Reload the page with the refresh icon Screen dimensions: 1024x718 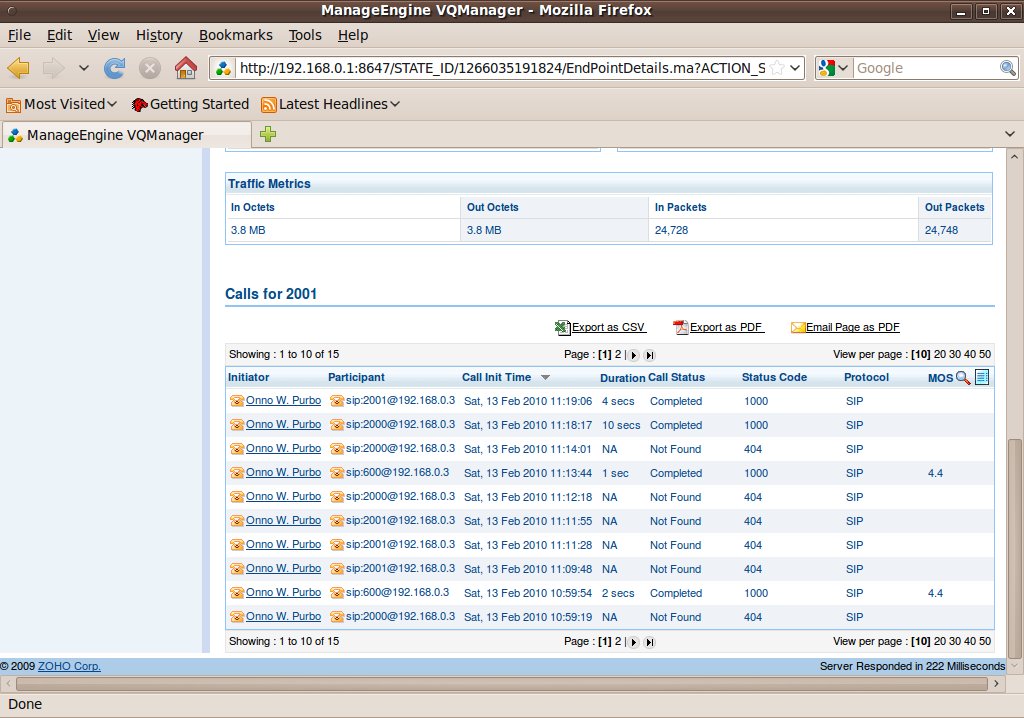pyautogui.click(x=115, y=68)
